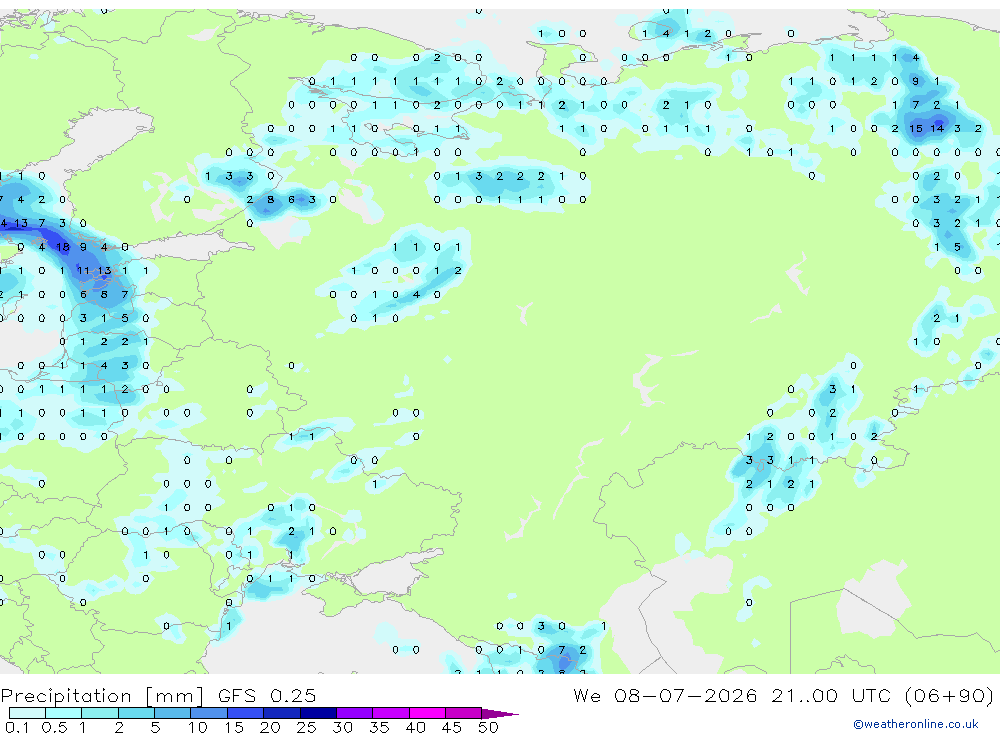Select the 10–15 mm blue legend swatch

tap(209, 713)
